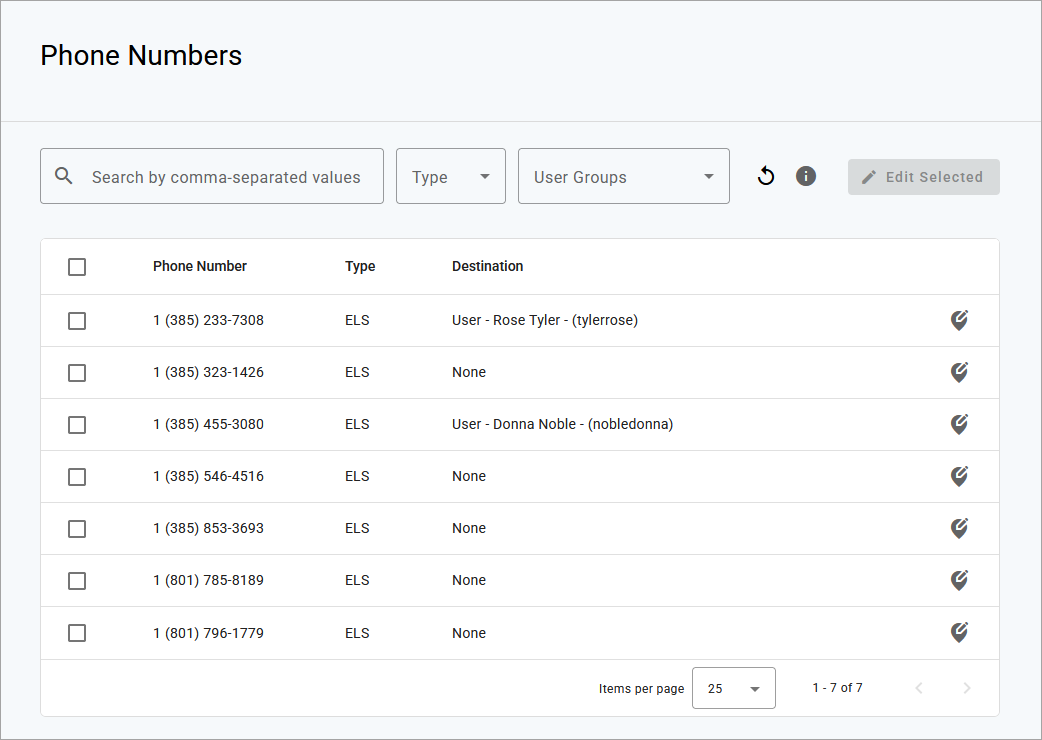Select the checkbox for 1 (385) 853-3693

77,529
